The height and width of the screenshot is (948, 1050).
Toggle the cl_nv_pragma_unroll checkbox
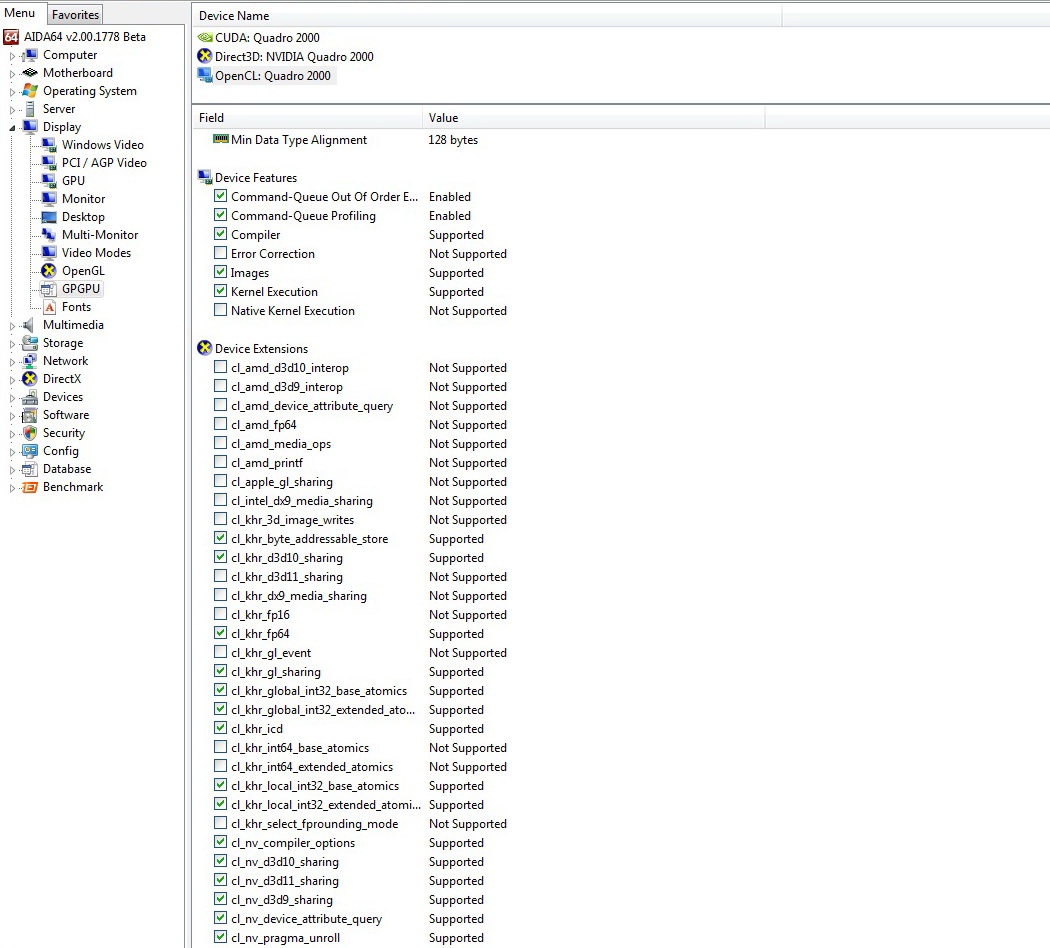[x=220, y=937]
